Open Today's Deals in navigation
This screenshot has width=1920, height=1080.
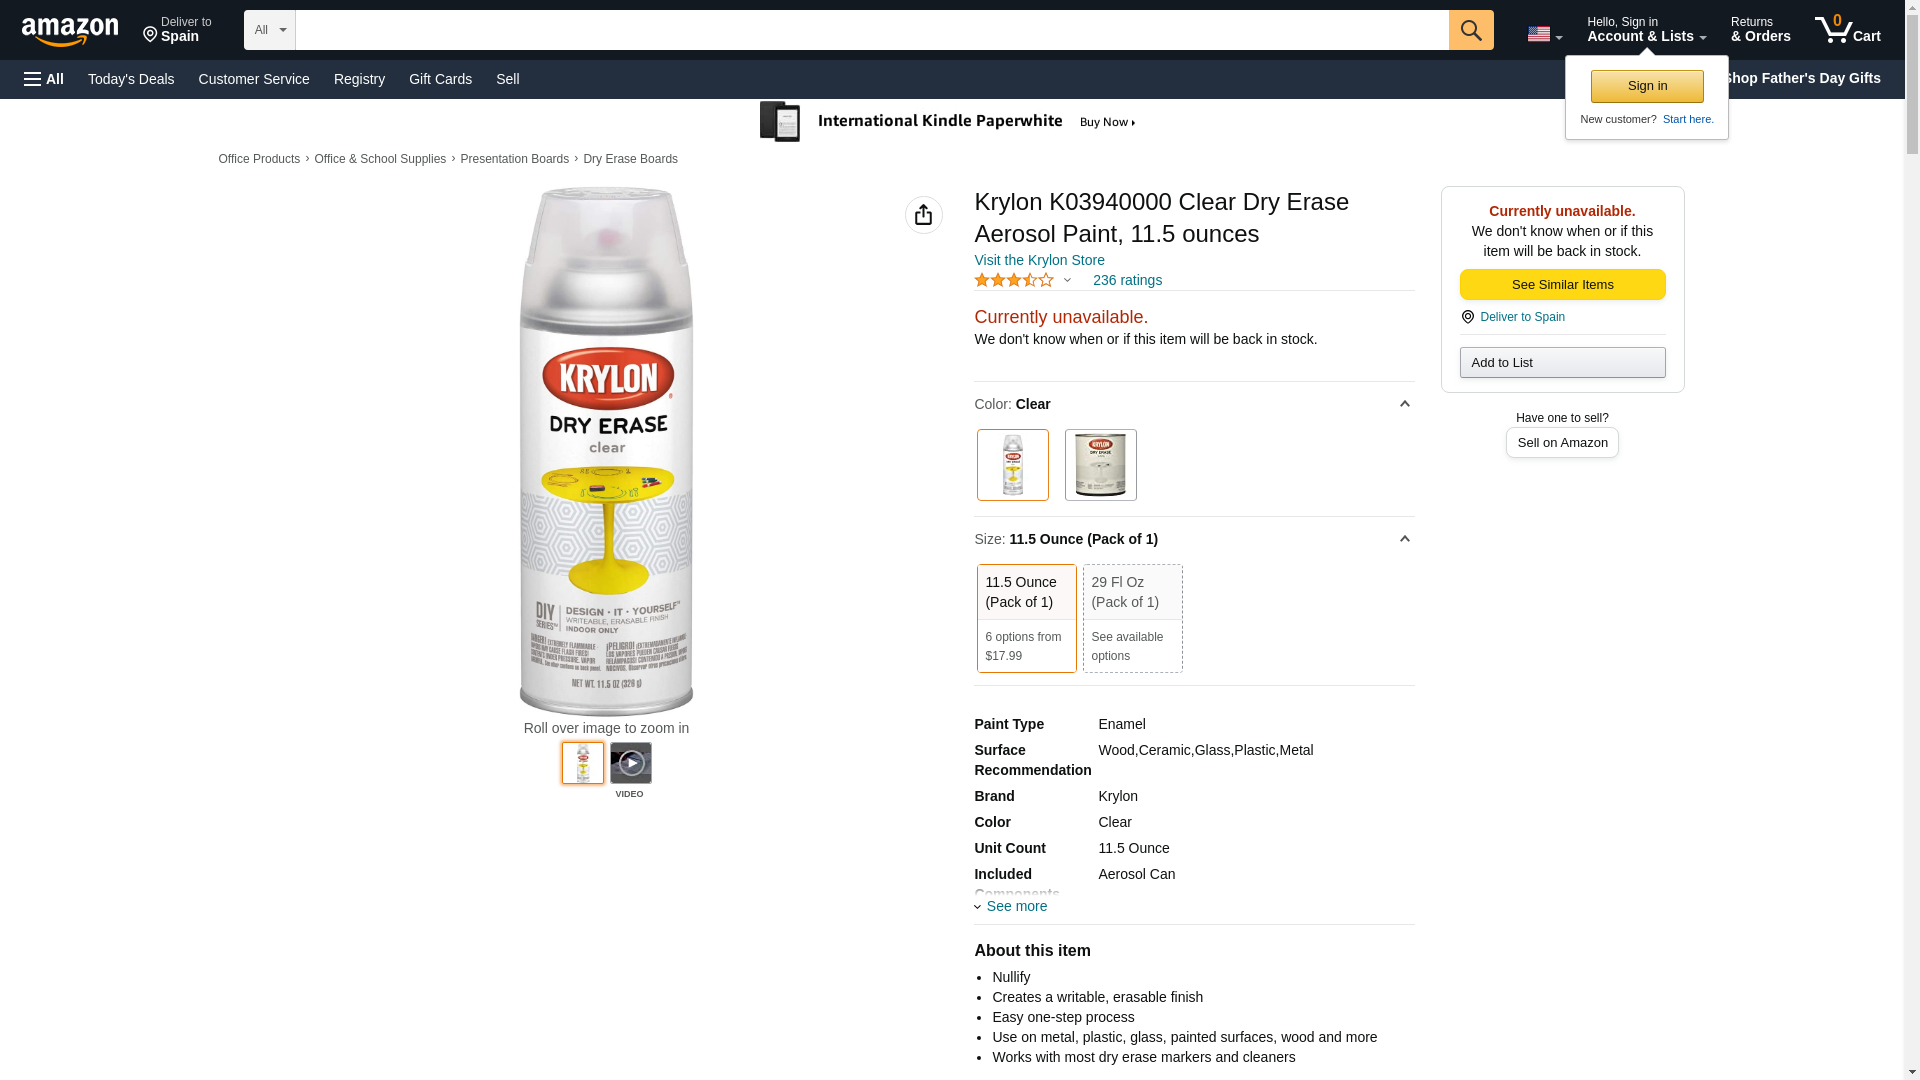point(131,79)
